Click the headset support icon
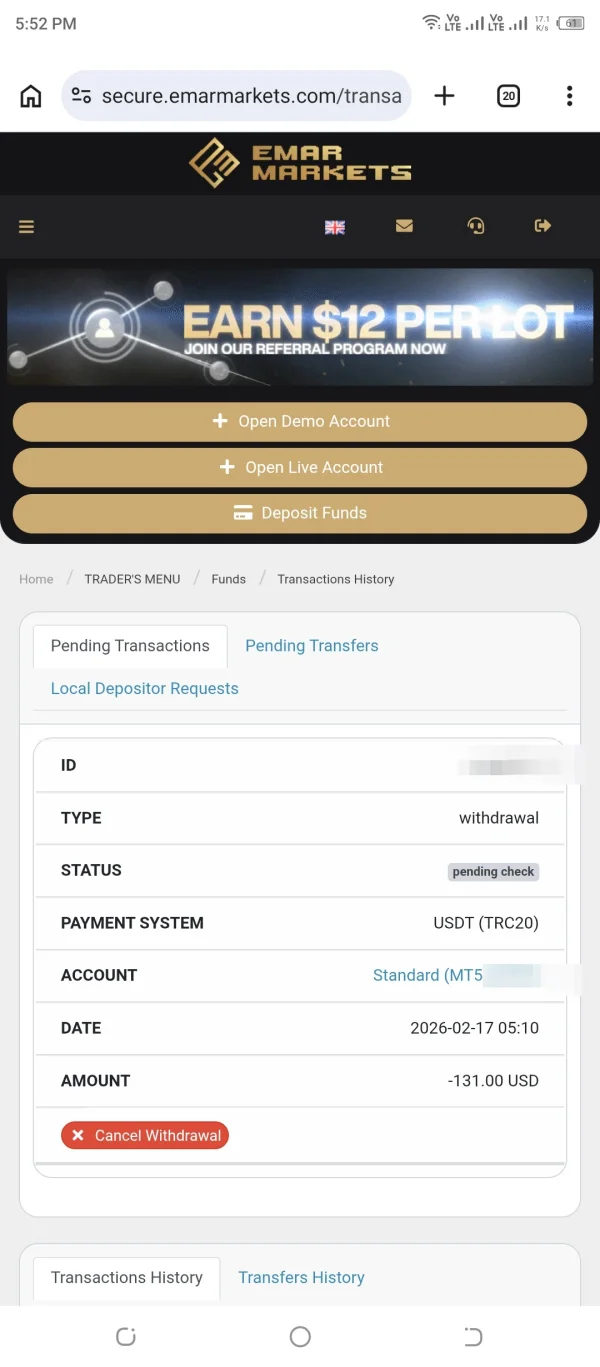 (476, 227)
